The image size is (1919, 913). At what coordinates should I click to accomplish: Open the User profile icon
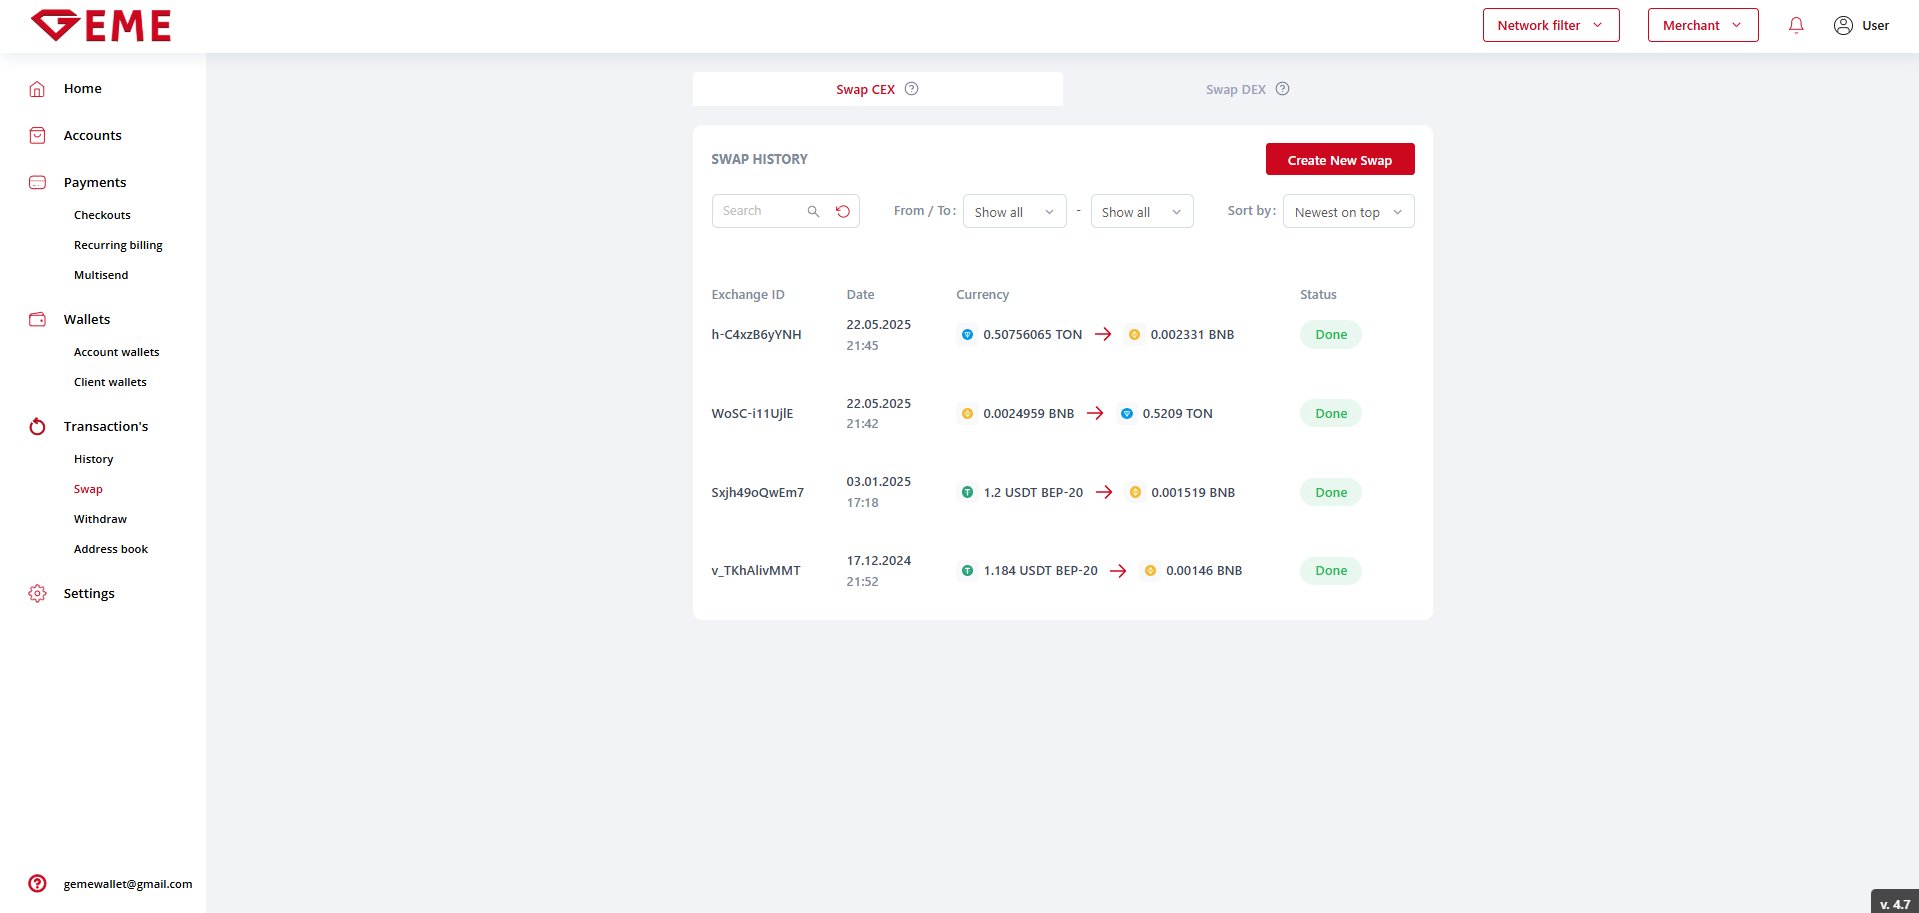pyautogui.click(x=1843, y=26)
